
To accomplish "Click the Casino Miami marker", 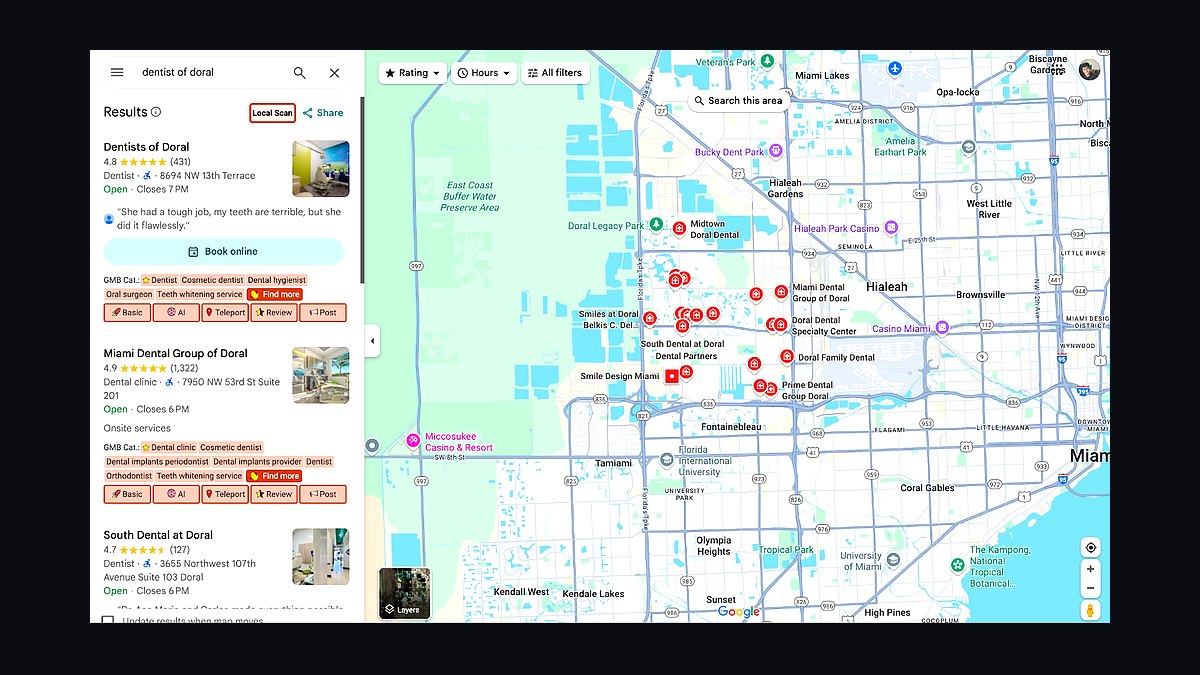I will pos(942,328).
